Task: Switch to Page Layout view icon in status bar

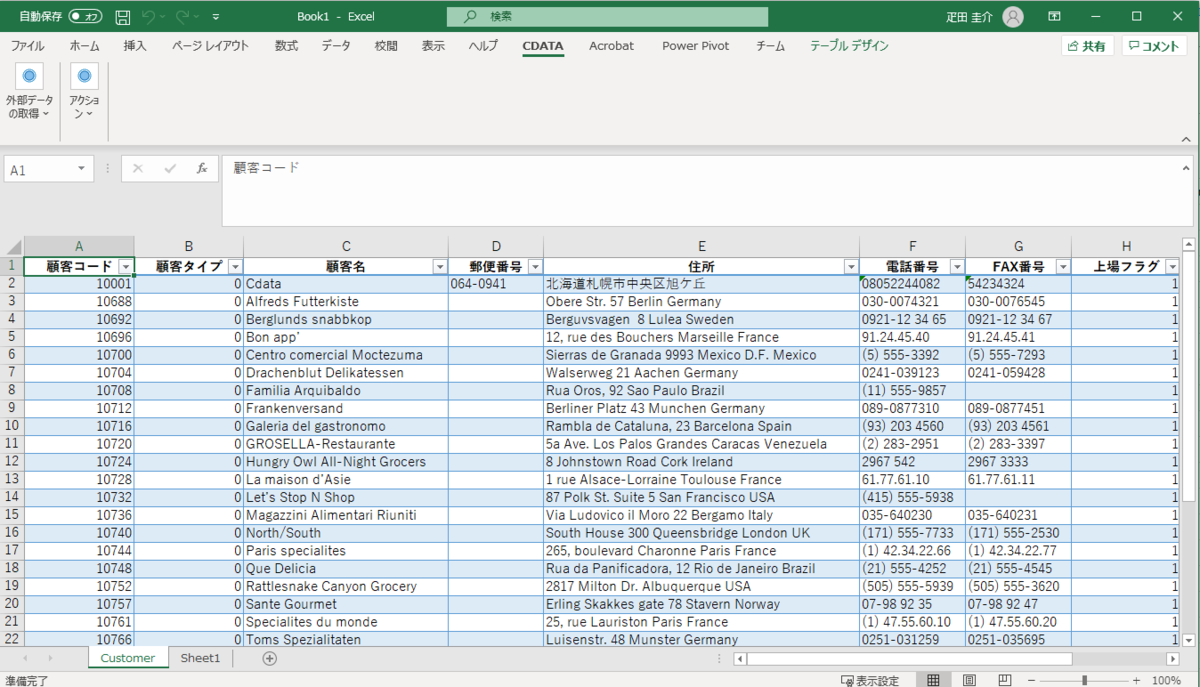Action: [x=968, y=679]
